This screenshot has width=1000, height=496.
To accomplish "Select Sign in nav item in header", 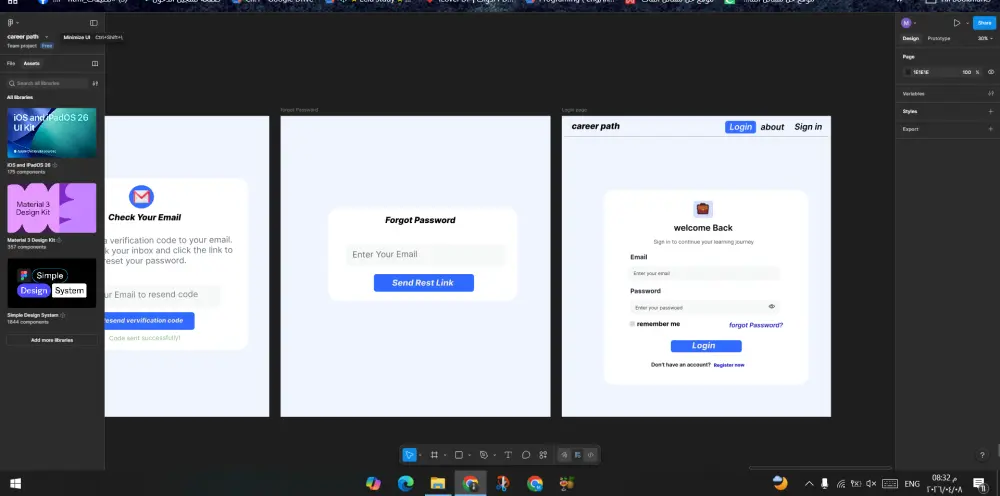I will tap(808, 127).
